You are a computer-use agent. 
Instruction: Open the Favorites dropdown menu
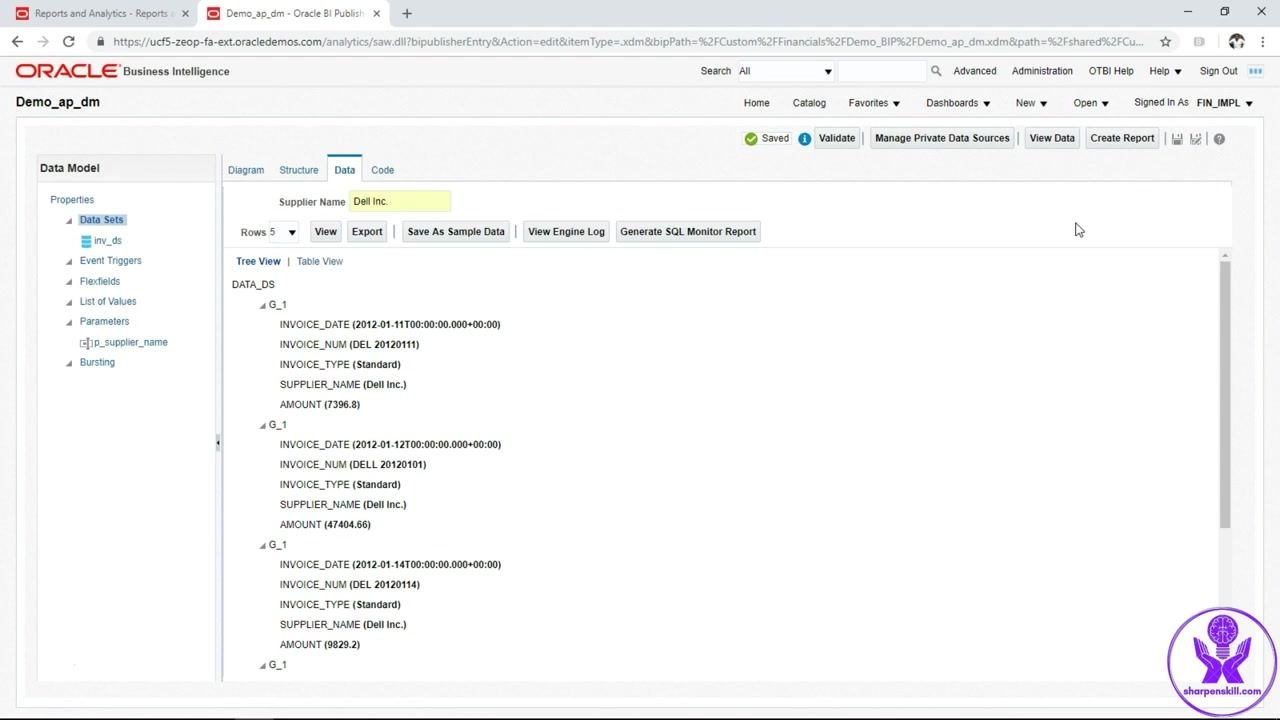[874, 103]
